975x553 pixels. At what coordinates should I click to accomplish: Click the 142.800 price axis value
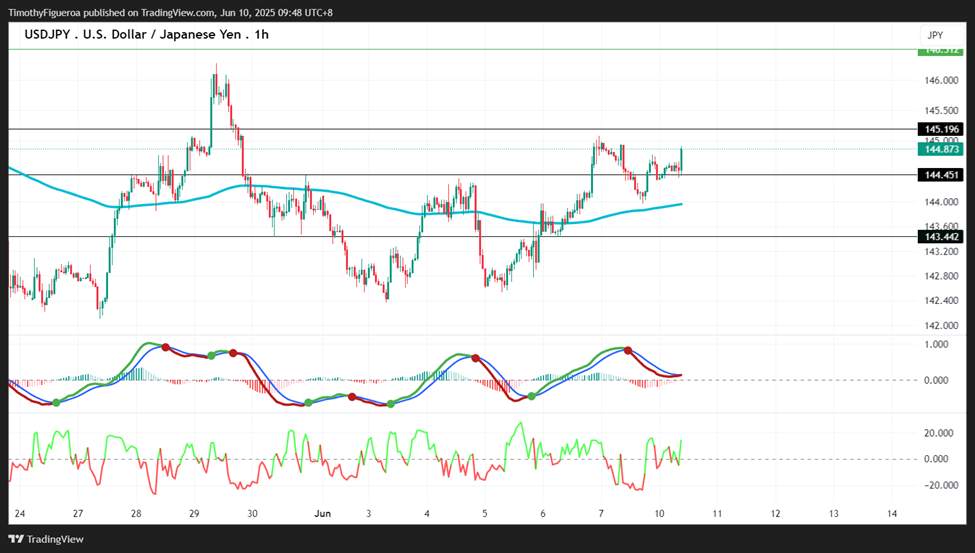(941, 276)
